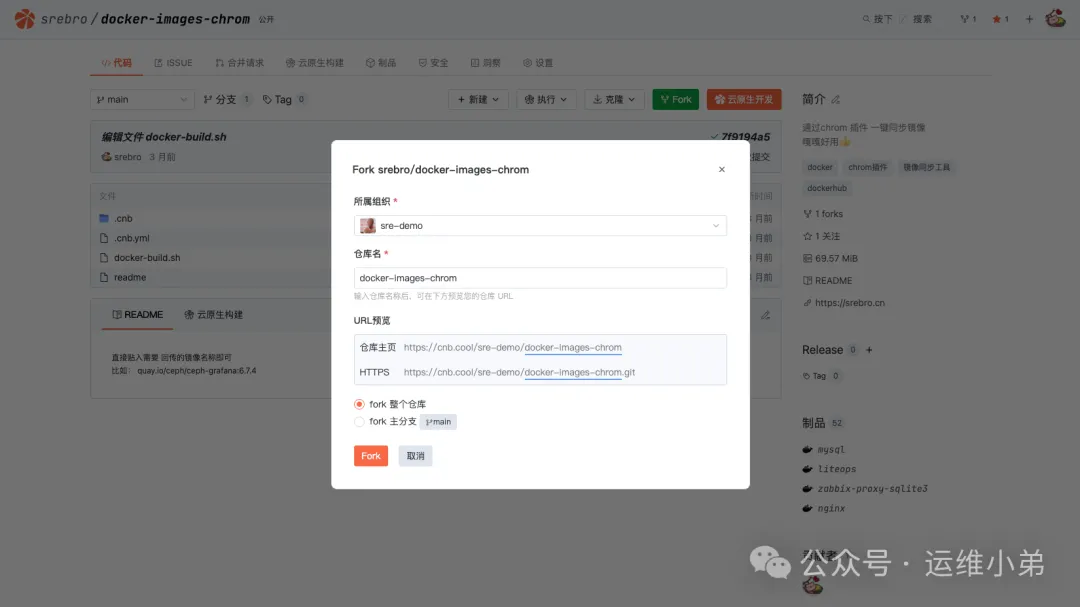
Task: Open the docker-build.sh file
Action: [147, 258]
